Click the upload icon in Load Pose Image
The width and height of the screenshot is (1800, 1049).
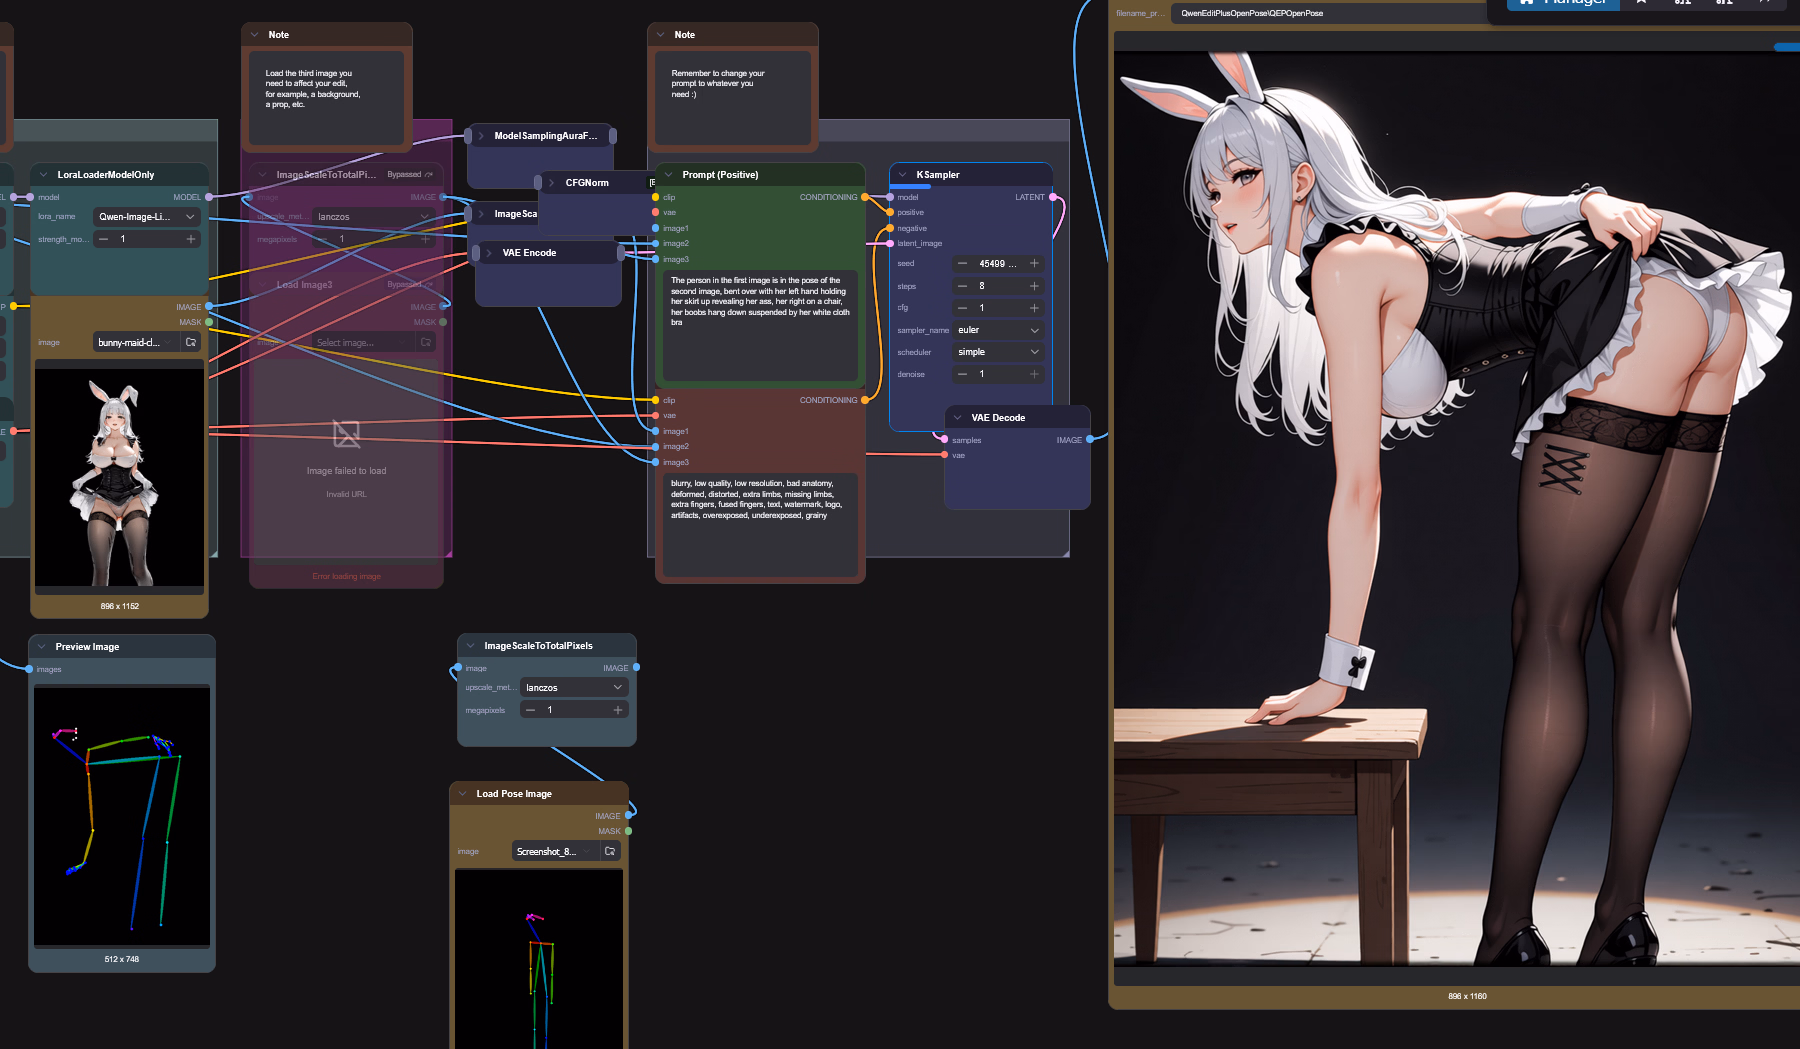point(610,851)
